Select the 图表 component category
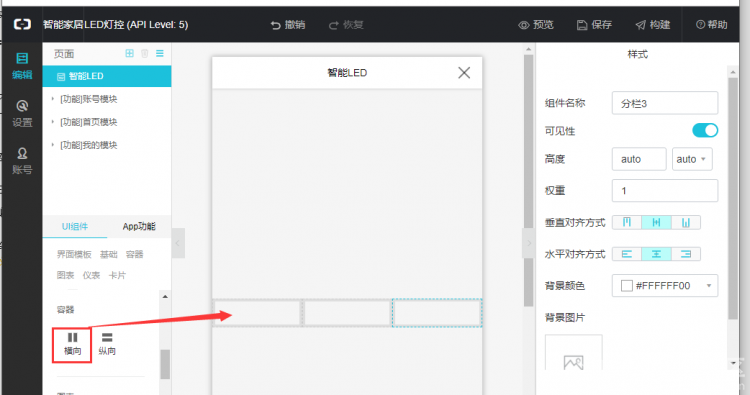This screenshot has width=750, height=395. pos(66,275)
